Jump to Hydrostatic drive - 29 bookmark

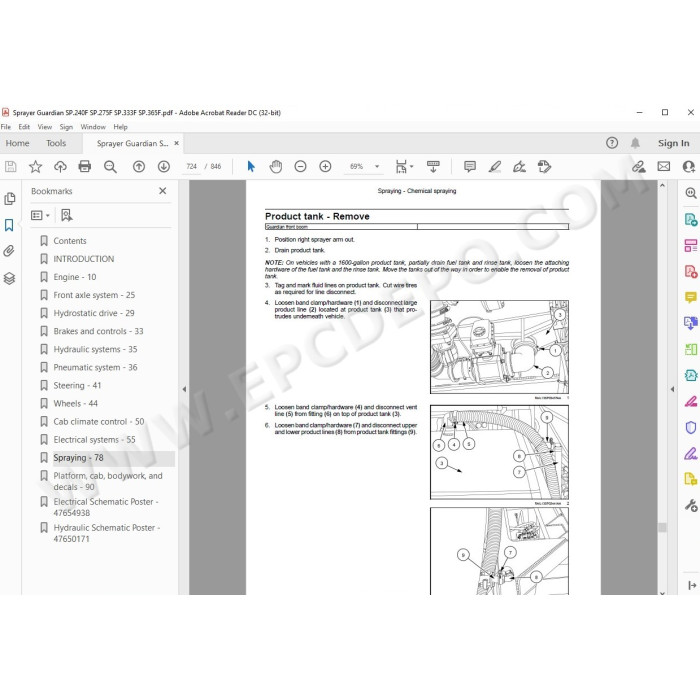point(94,313)
